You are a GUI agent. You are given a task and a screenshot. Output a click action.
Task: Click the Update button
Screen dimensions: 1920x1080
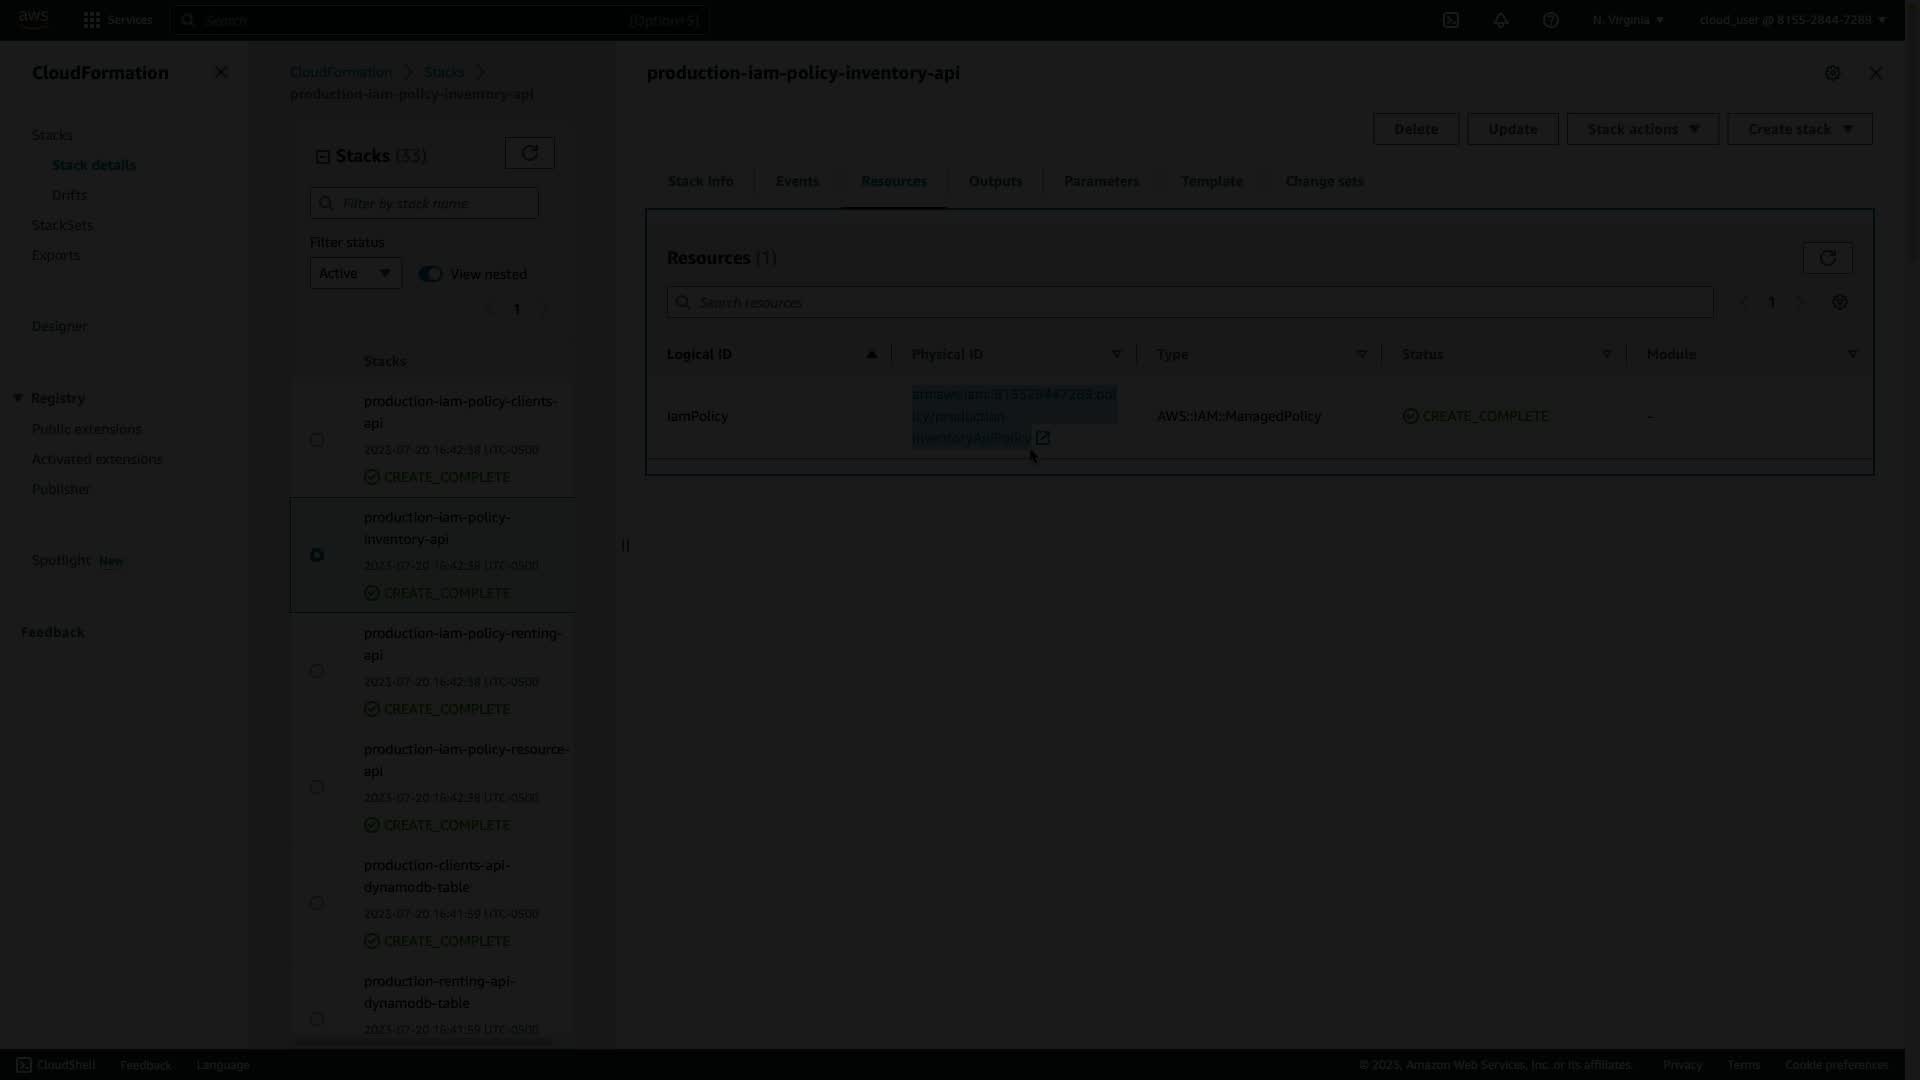point(1512,129)
